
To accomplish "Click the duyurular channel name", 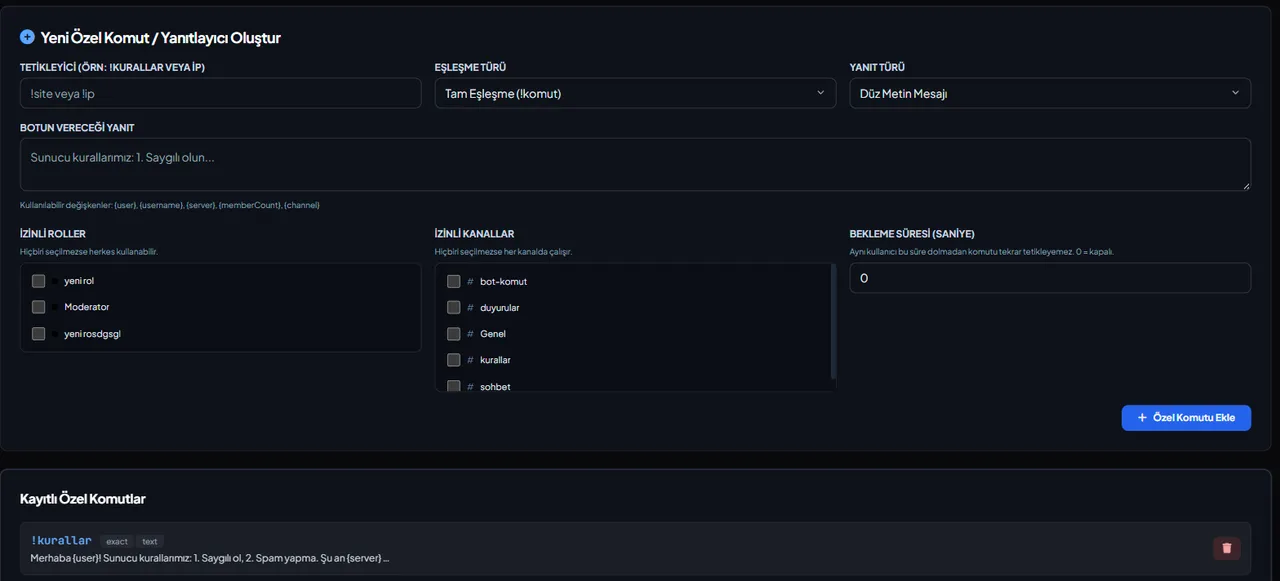I will pos(500,308).
